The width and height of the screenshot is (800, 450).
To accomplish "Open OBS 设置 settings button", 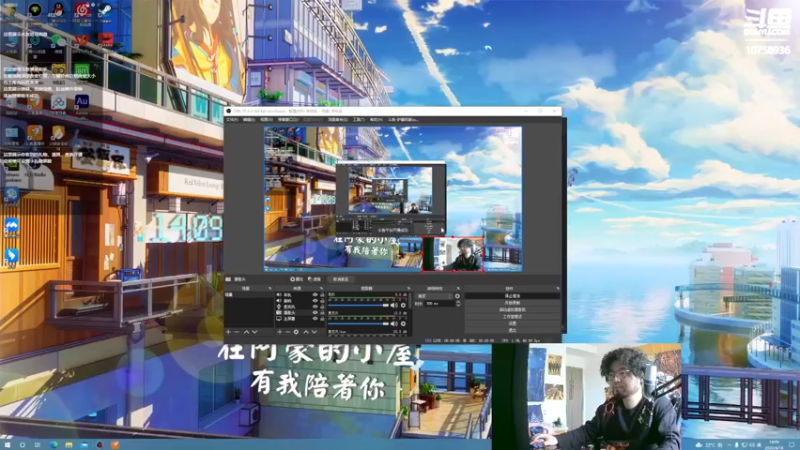I will [512, 323].
